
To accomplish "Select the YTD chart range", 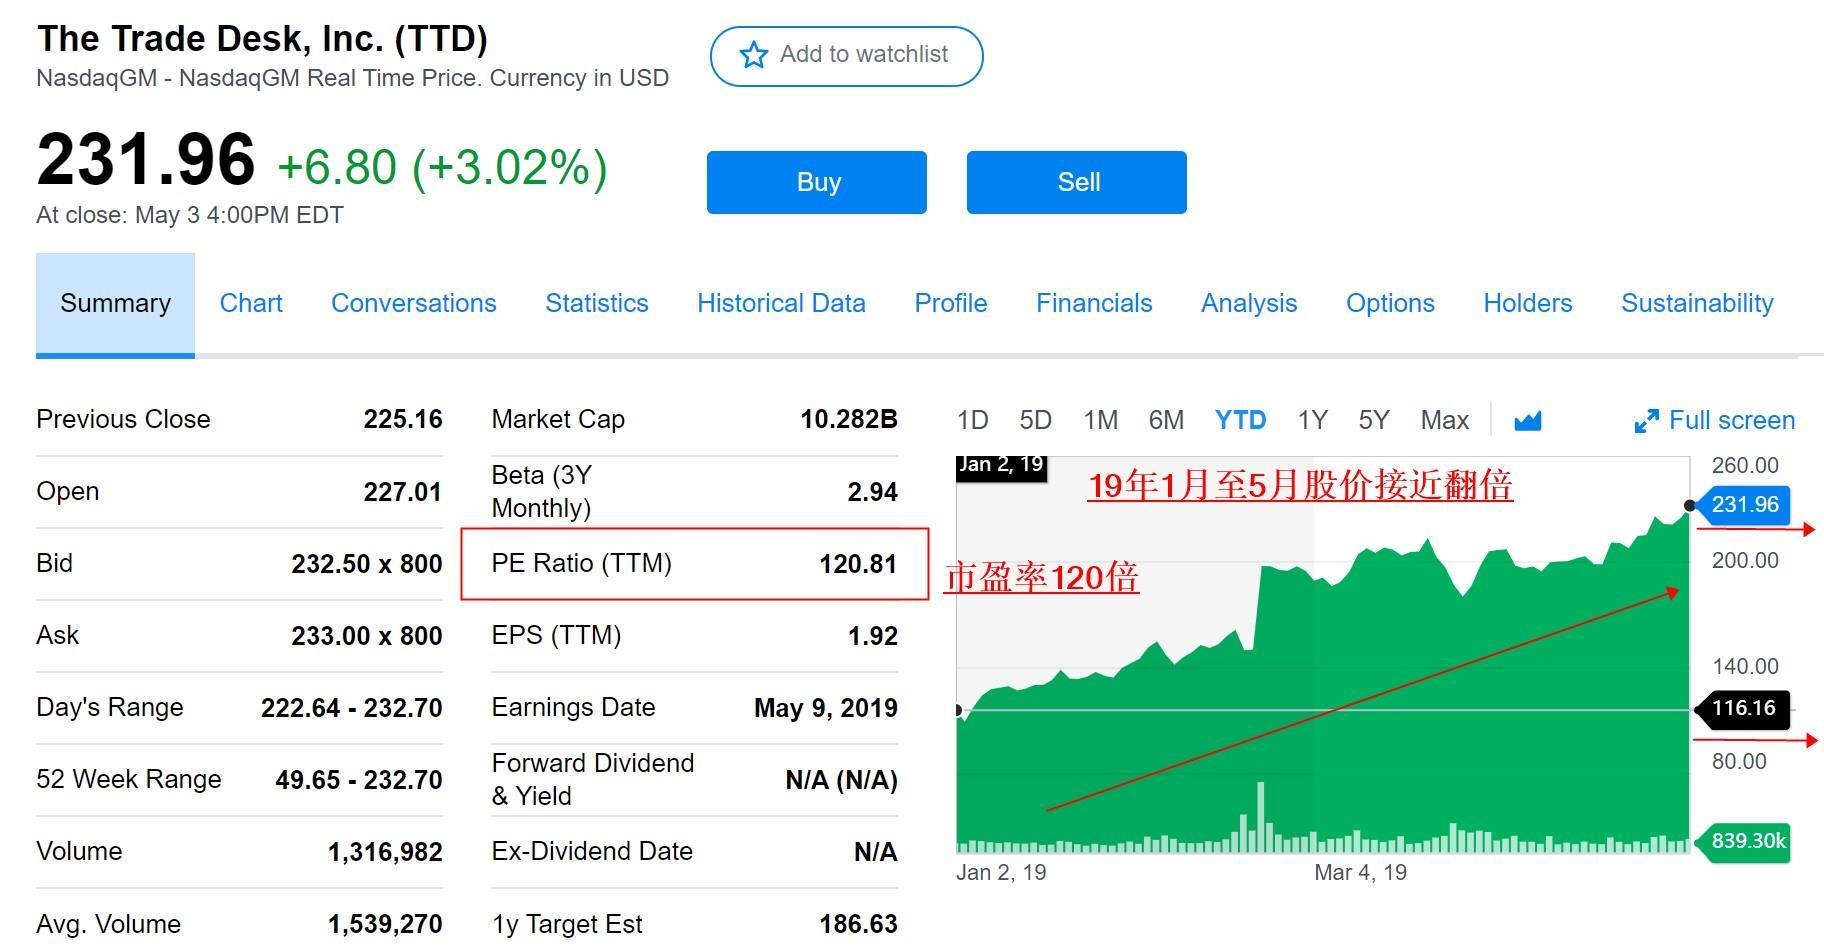I will 1240,420.
